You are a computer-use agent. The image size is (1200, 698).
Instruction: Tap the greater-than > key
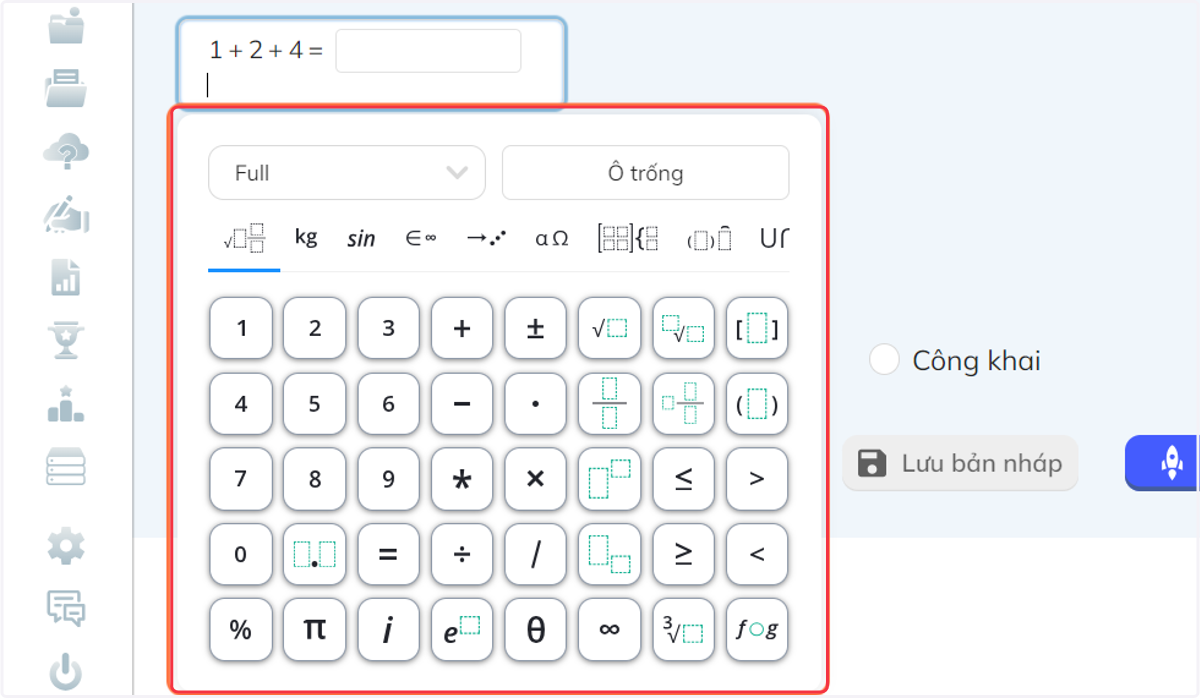tap(757, 479)
